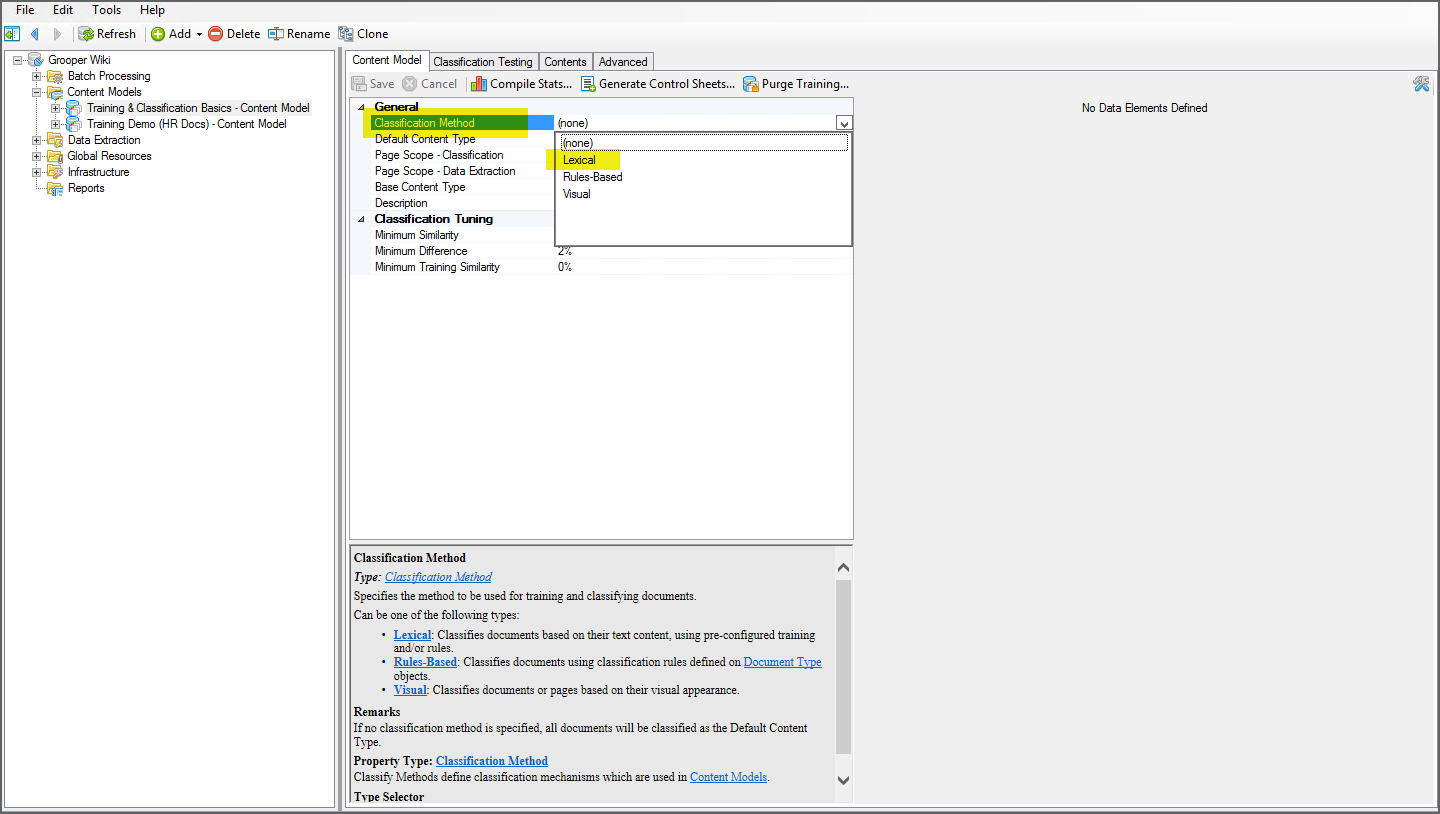The width and height of the screenshot is (1440, 814).
Task: Open the Tools menu
Action: click(x=106, y=10)
